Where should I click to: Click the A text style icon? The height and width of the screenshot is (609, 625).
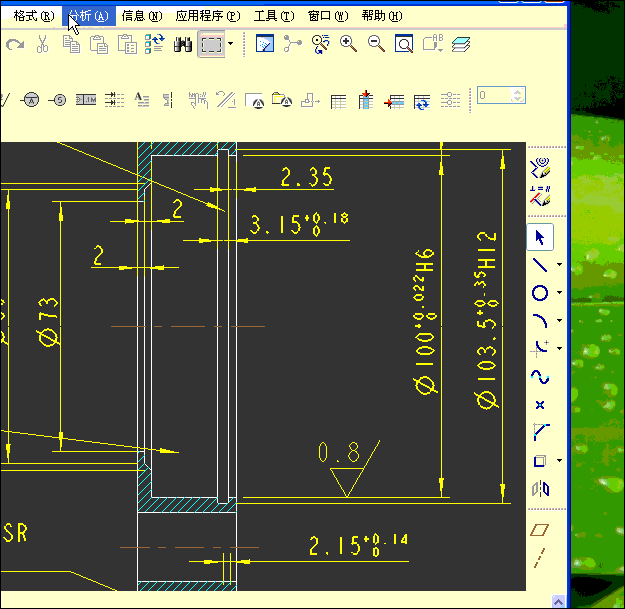coord(142,100)
